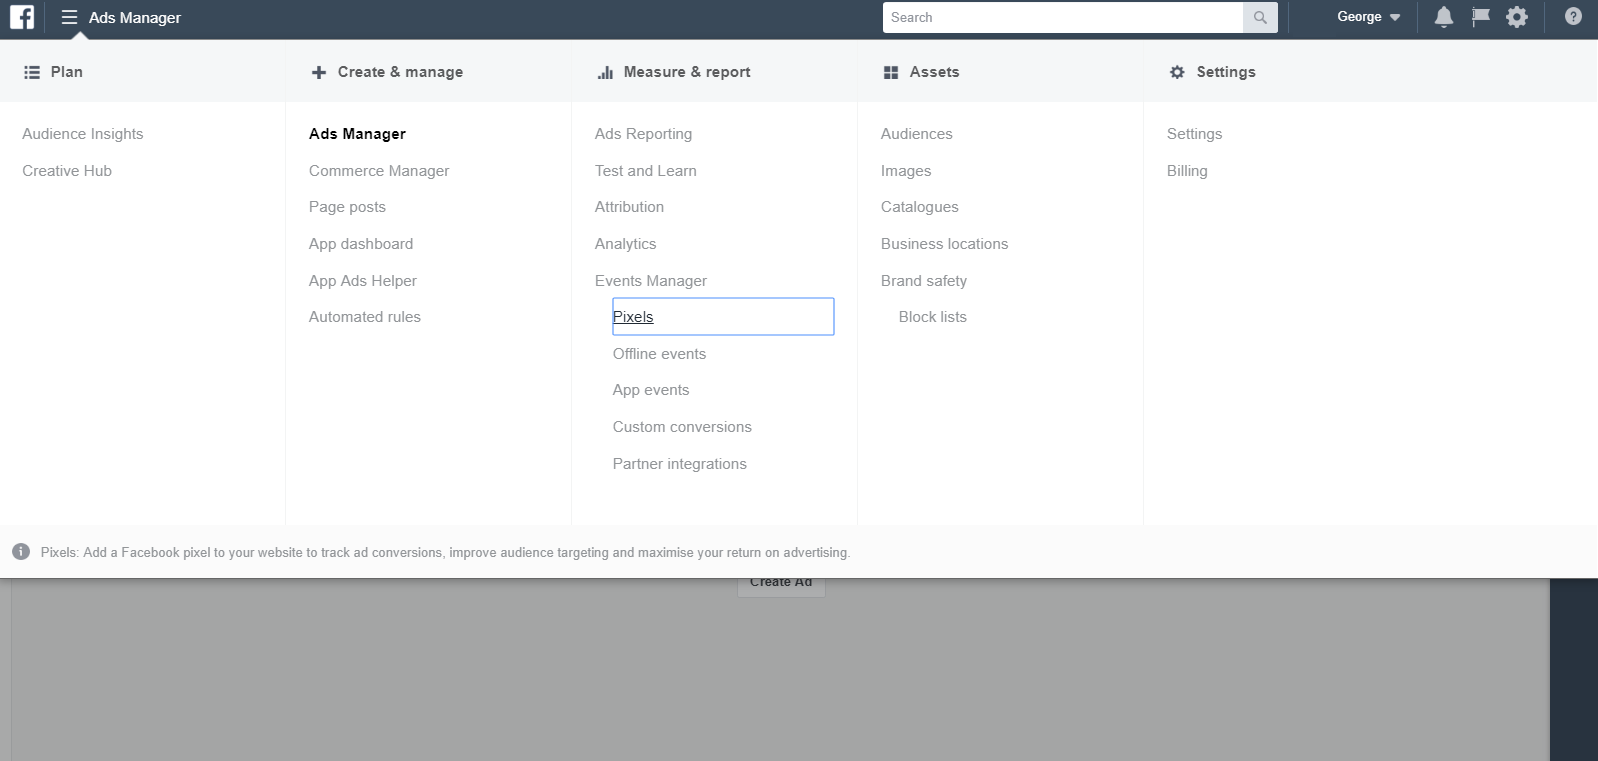
Task: Open Test and Learn
Action: coord(646,171)
